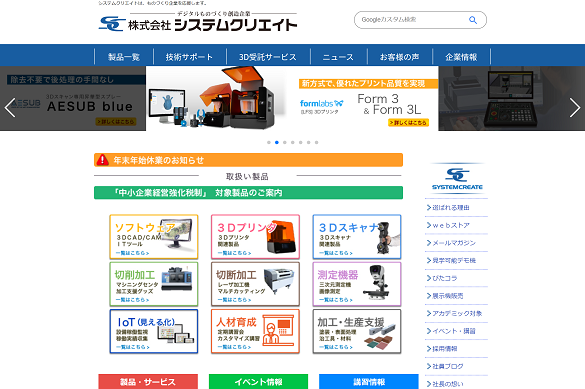The image size is (585, 389).
Task: Open the 3Dスキャナ product category tile
Action: point(357,237)
